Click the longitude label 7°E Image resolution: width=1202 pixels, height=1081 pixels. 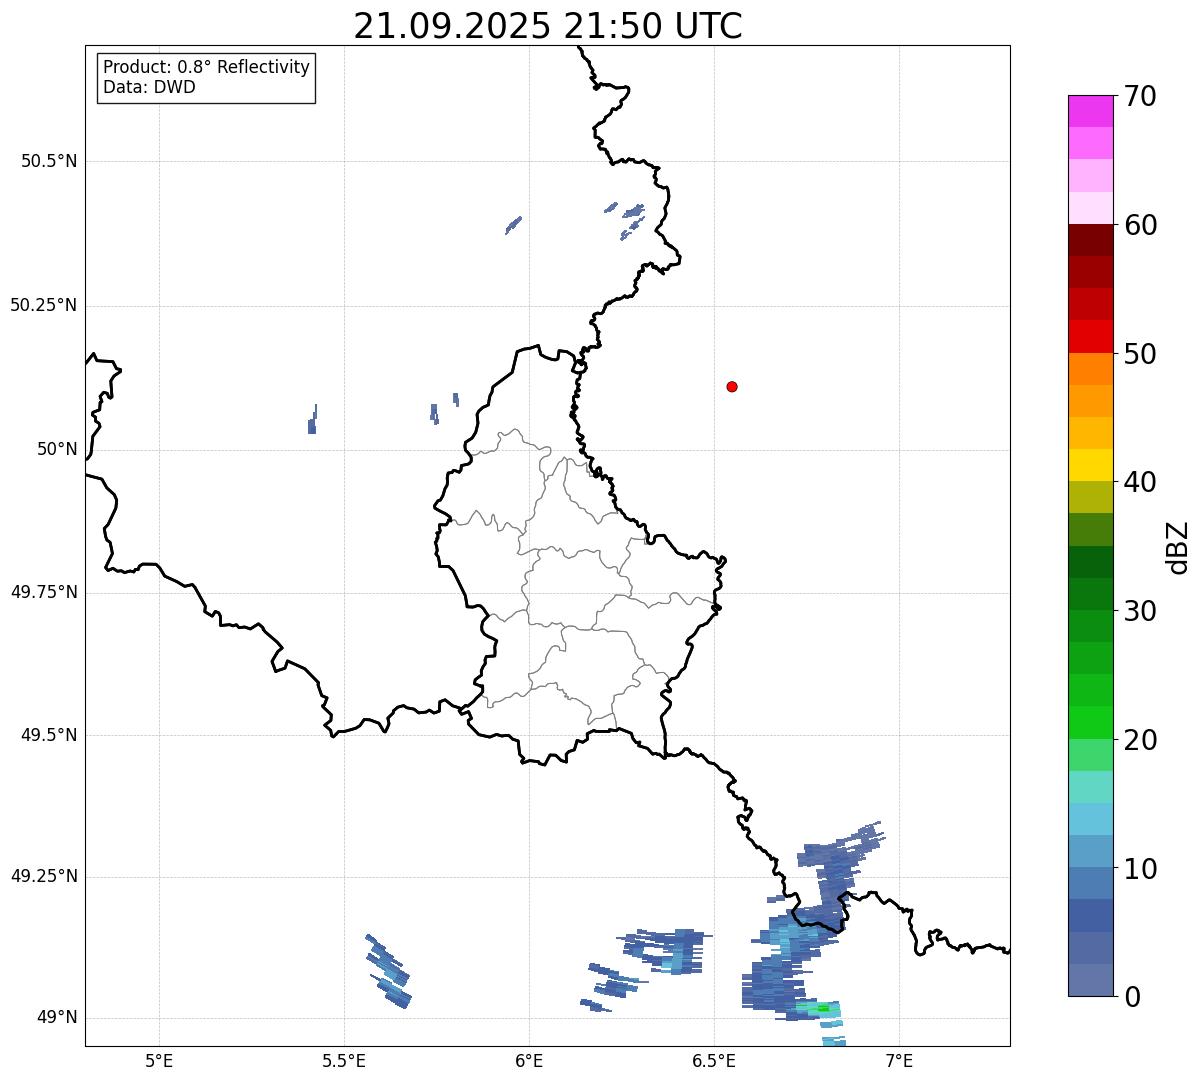coord(900,1060)
